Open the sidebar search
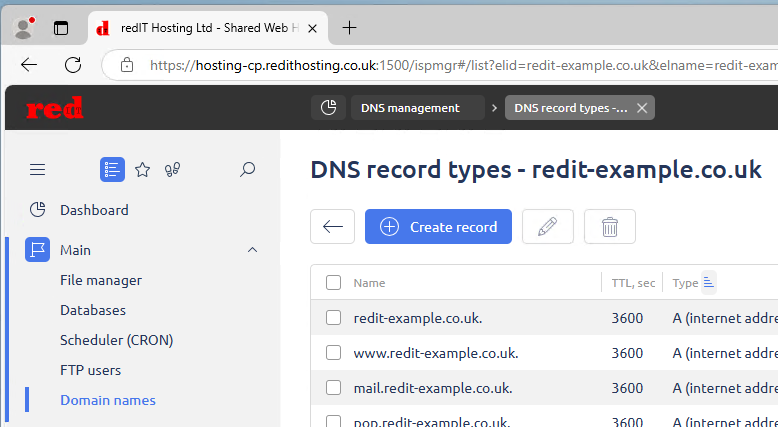 pyautogui.click(x=248, y=170)
